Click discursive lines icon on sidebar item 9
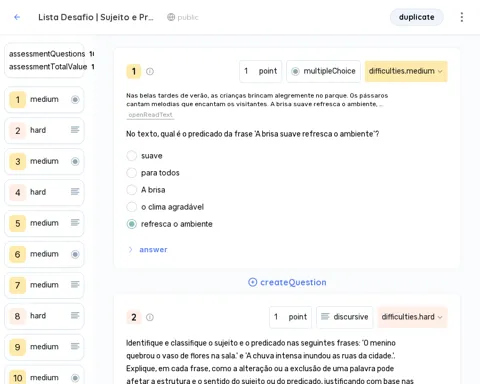Screen dimensions: 480x384 click(75, 346)
